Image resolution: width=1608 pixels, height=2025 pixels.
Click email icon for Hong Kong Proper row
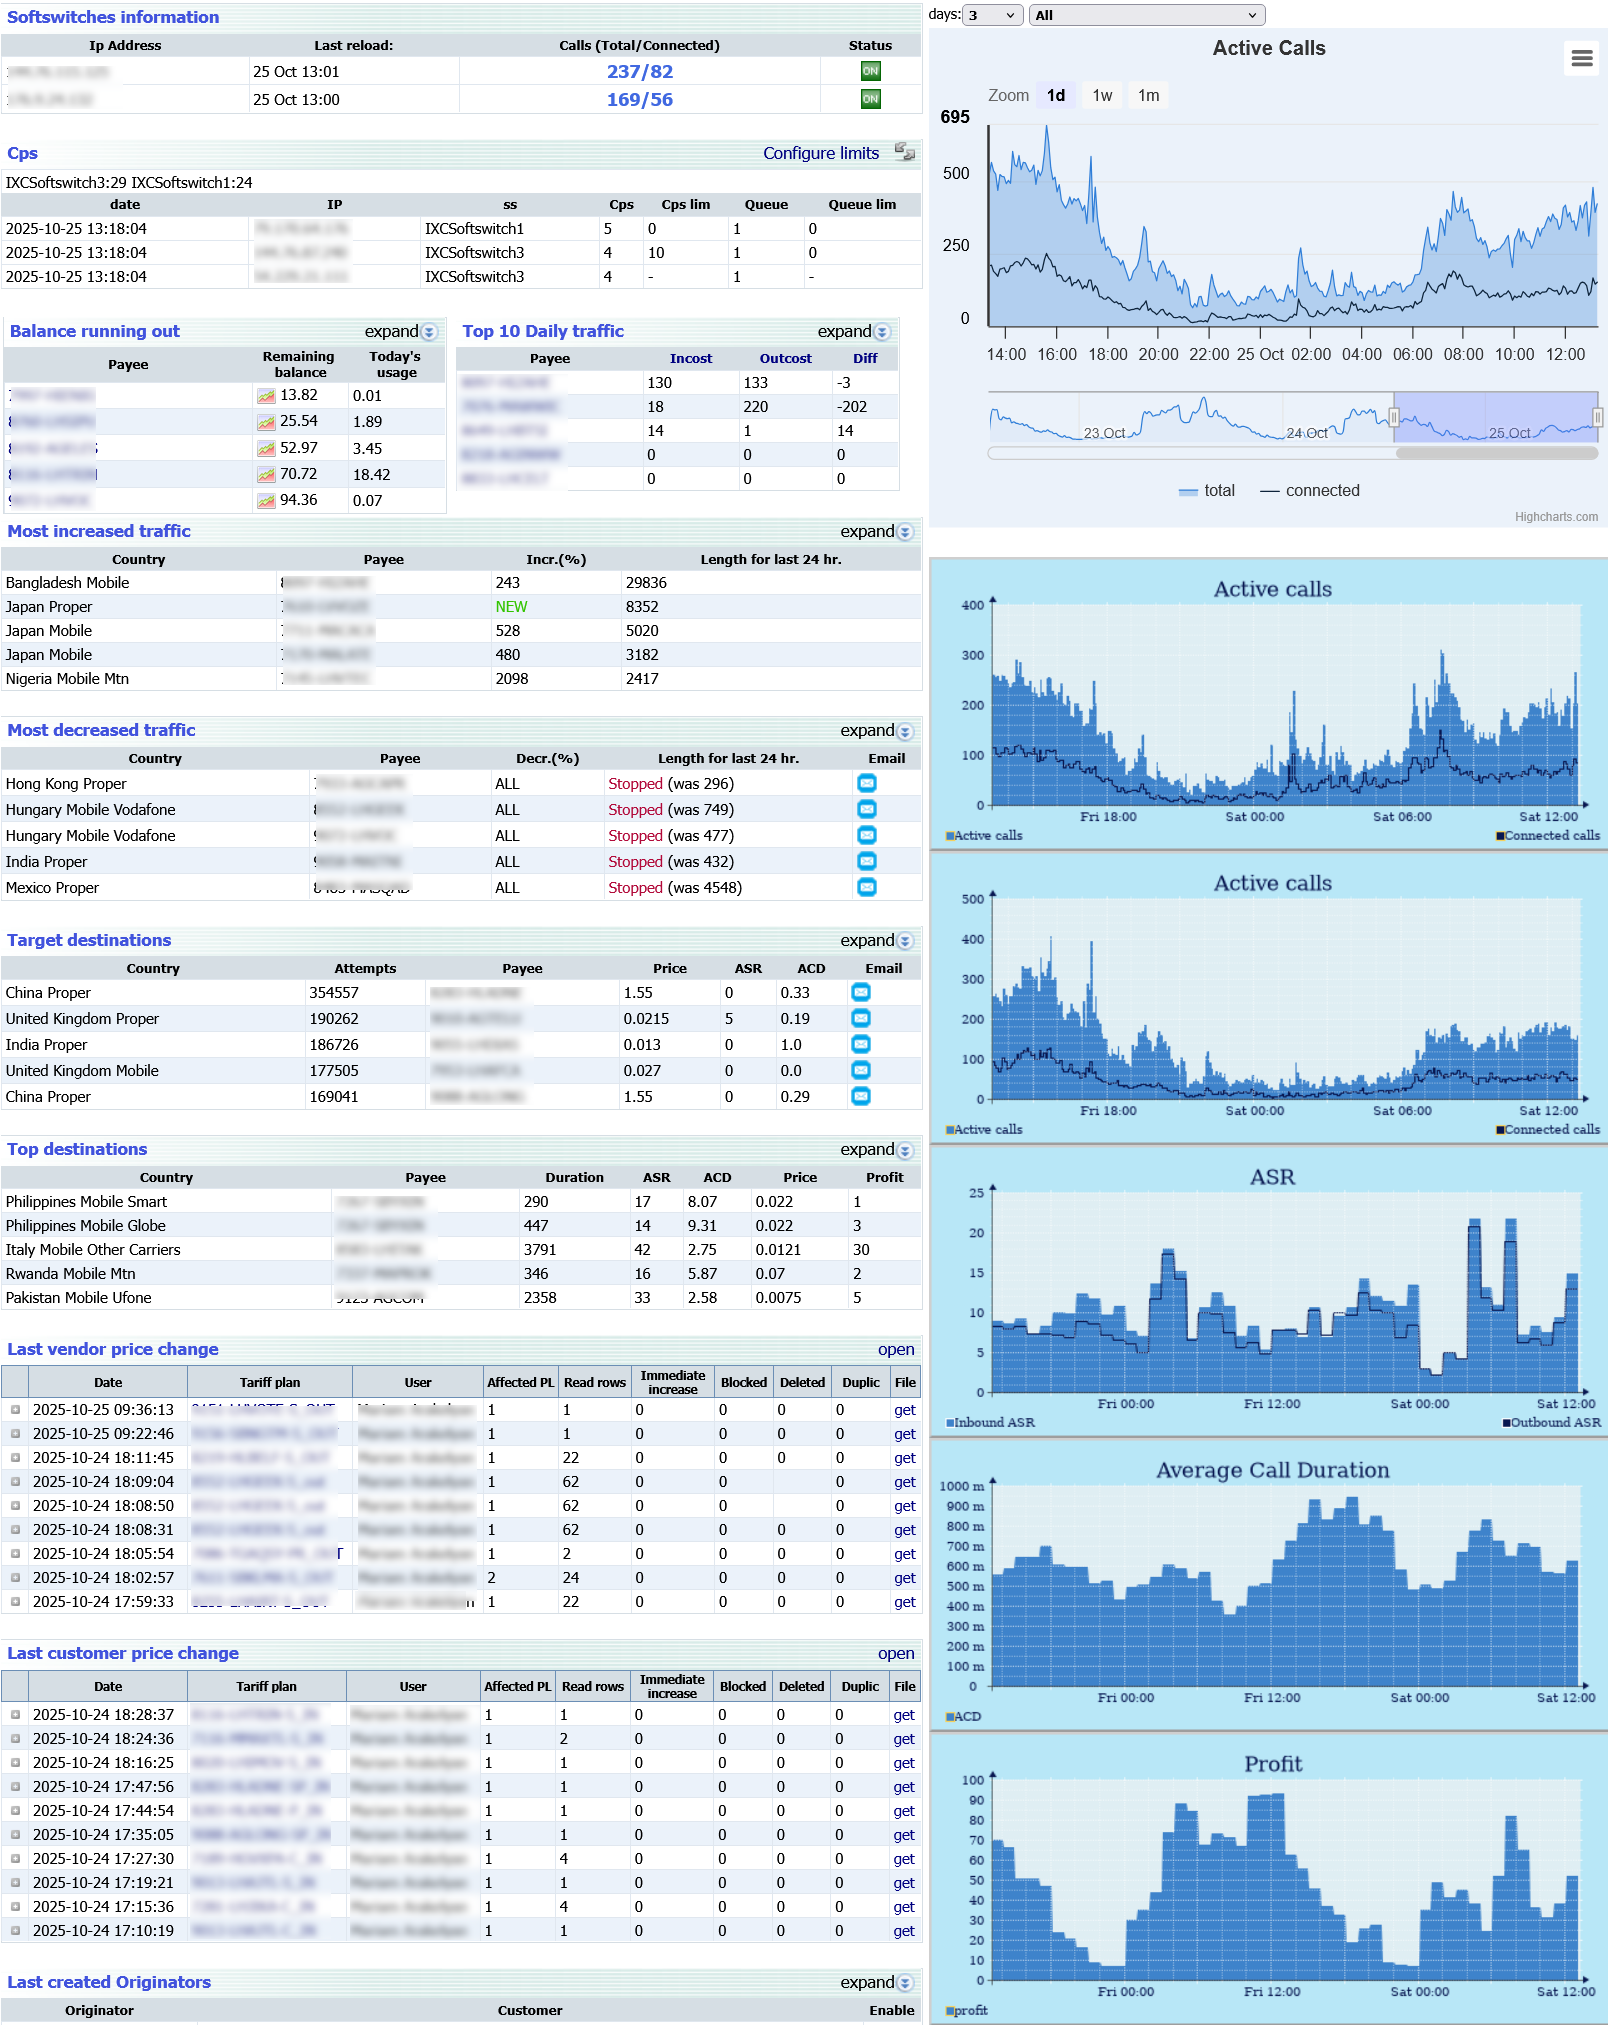pyautogui.click(x=865, y=783)
